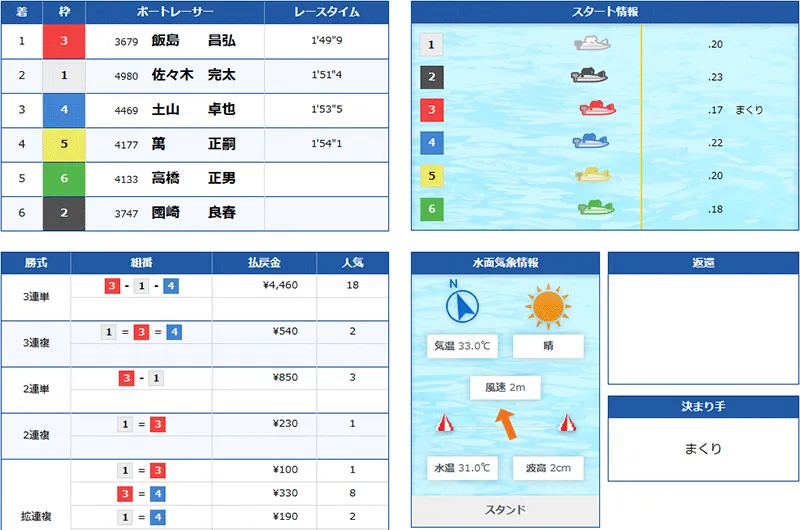The height and width of the screenshot is (530, 800).
Task: Click the sunny weather sun icon
Action: pos(548,307)
